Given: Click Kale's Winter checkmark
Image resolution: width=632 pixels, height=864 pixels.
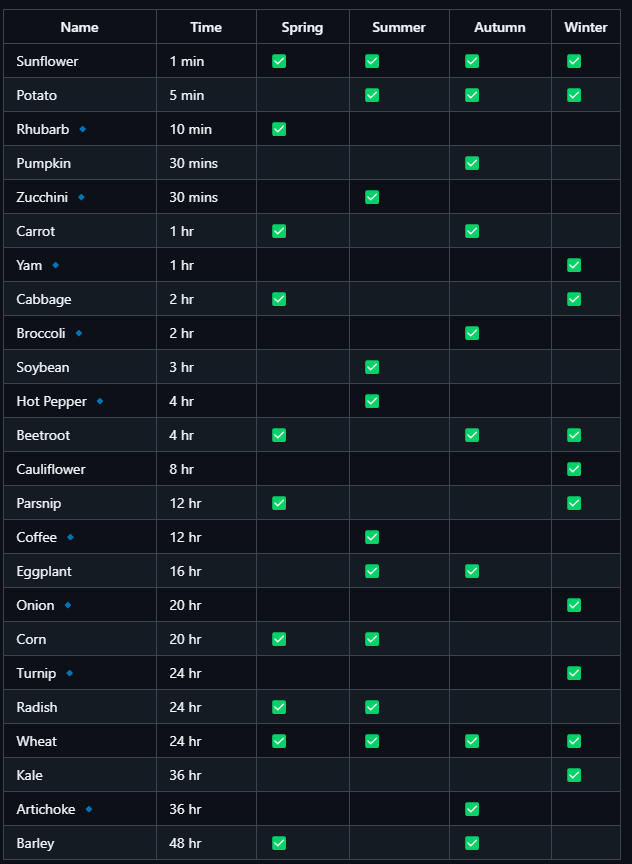Looking at the screenshot, I should click(574, 775).
